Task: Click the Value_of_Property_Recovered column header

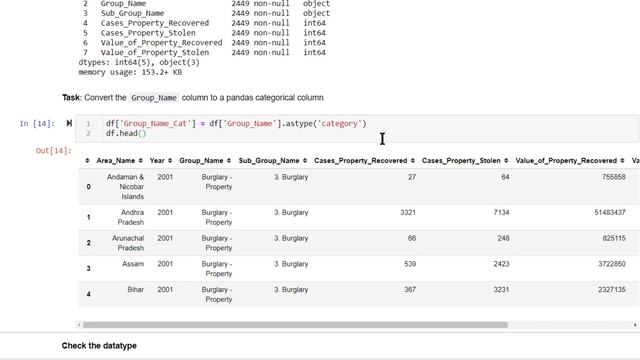Action: pyautogui.click(x=566, y=161)
